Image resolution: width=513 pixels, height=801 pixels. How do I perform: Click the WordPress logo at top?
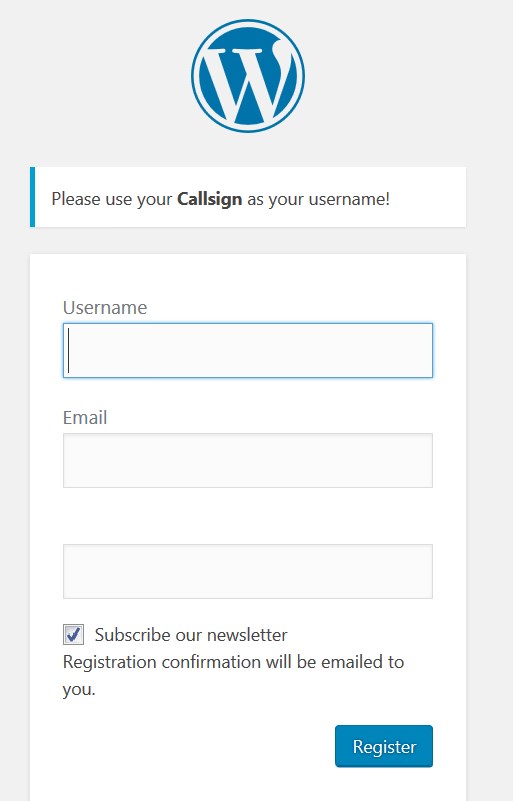(x=248, y=76)
